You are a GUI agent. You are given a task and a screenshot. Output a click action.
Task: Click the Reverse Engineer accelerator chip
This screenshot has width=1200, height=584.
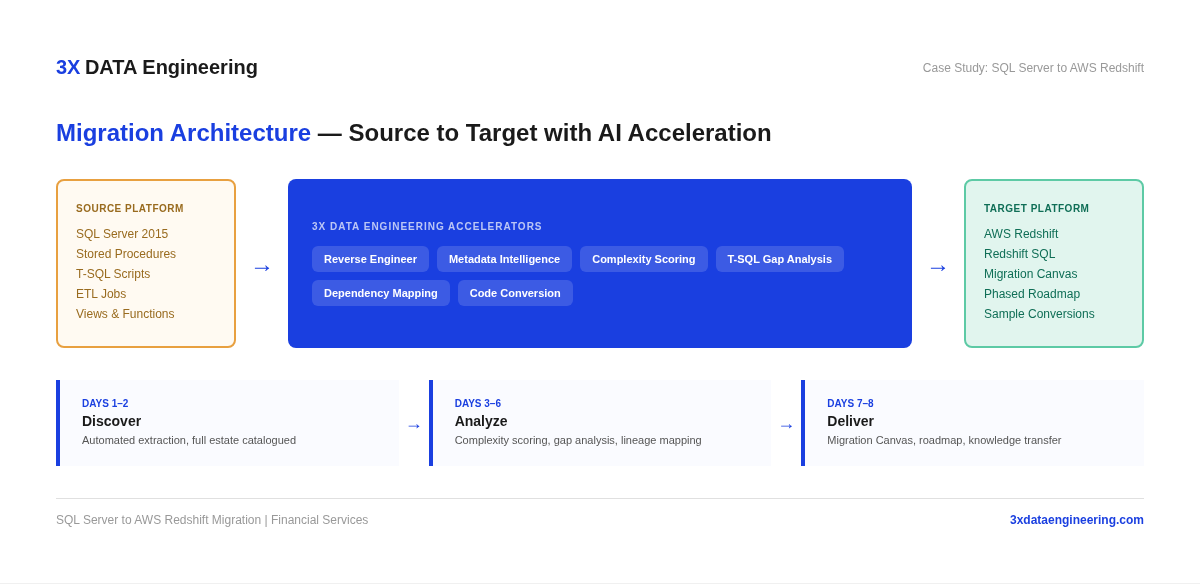370,259
